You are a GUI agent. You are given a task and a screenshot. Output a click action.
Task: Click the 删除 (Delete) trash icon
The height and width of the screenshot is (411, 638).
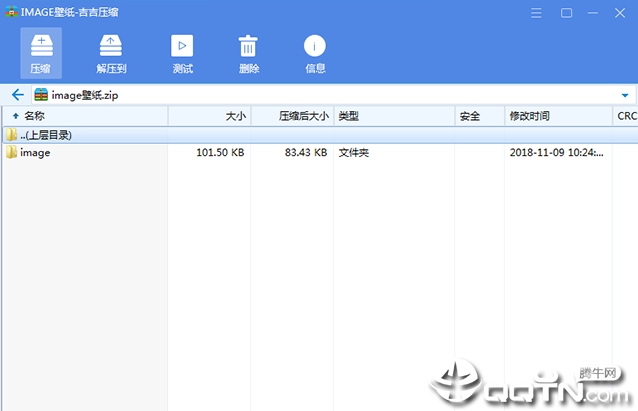[248, 53]
